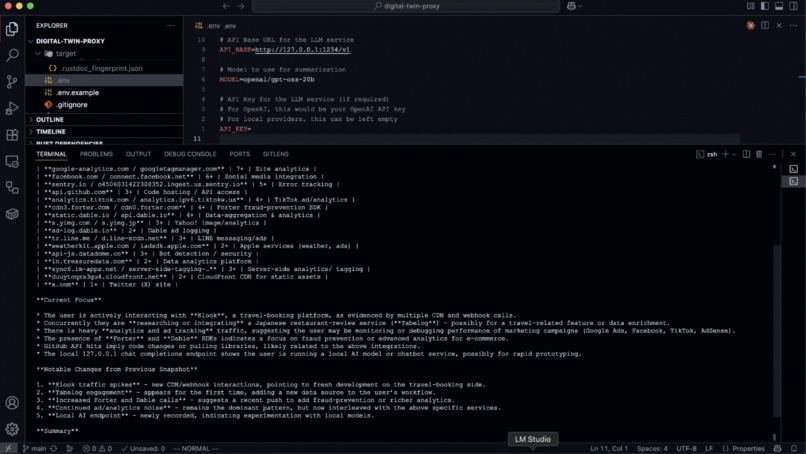Go forward using the navigation arrow

[x=241, y=6]
